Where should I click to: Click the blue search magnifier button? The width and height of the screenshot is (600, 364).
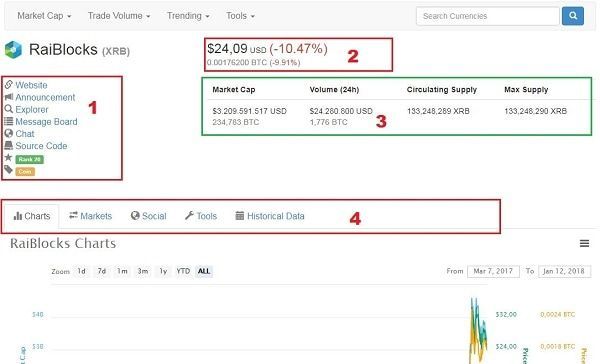(x=572, y=16)
